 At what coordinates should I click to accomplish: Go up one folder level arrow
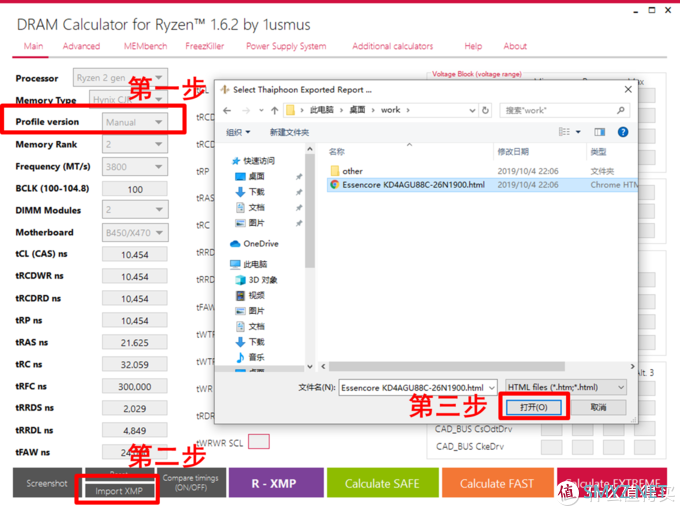274,111
